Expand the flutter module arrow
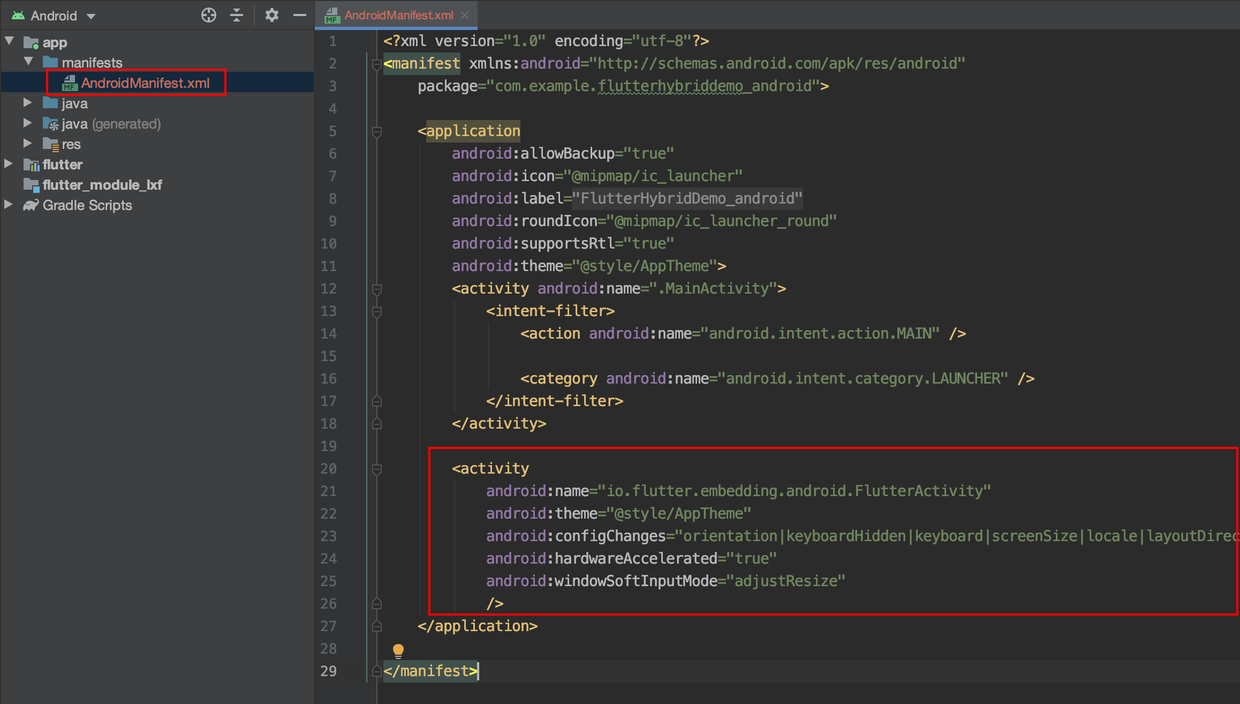Viewport: 1240px width, 704px height. tap(9, 164)
